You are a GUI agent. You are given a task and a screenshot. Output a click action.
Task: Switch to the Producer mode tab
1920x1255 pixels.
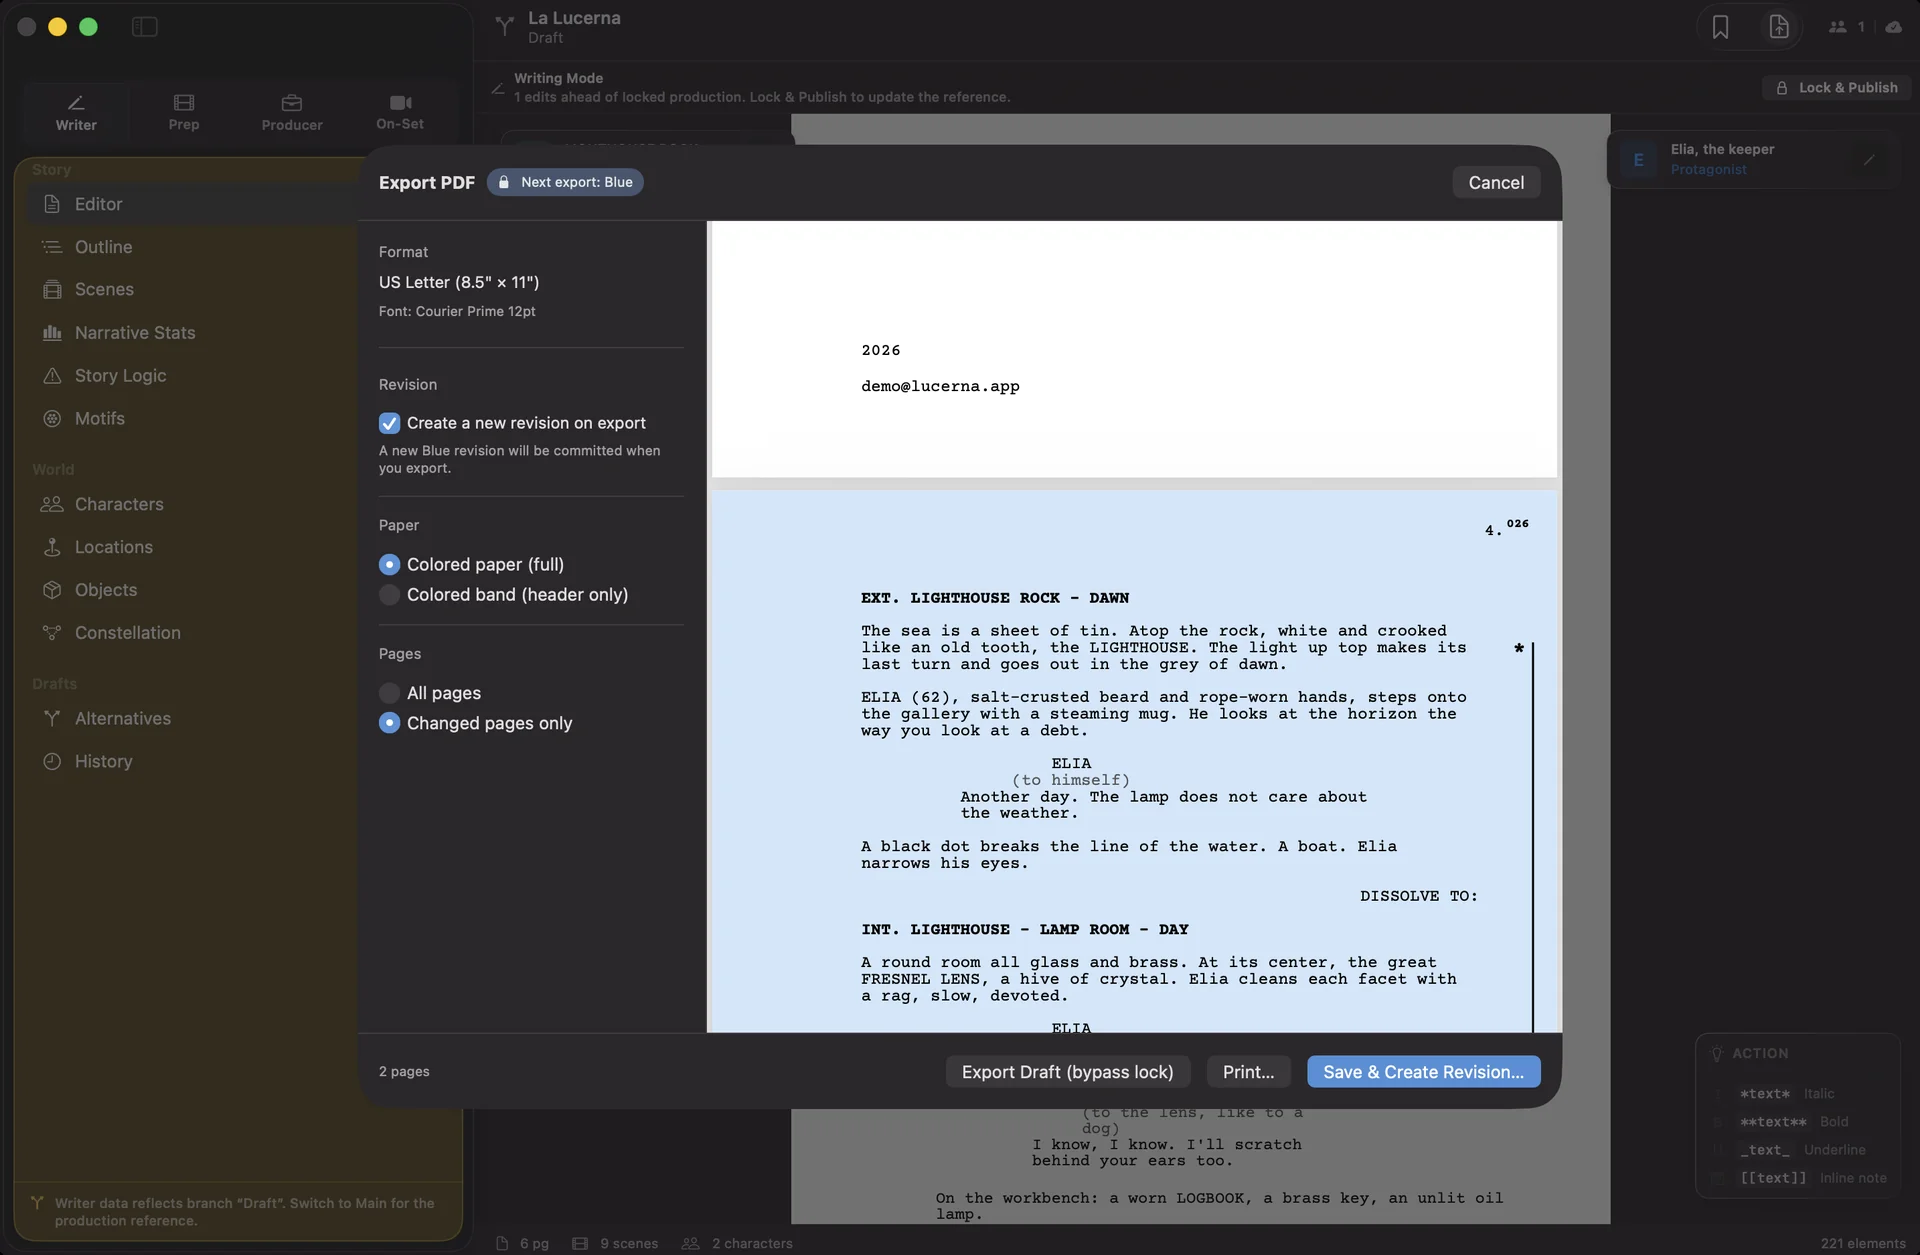292,112
